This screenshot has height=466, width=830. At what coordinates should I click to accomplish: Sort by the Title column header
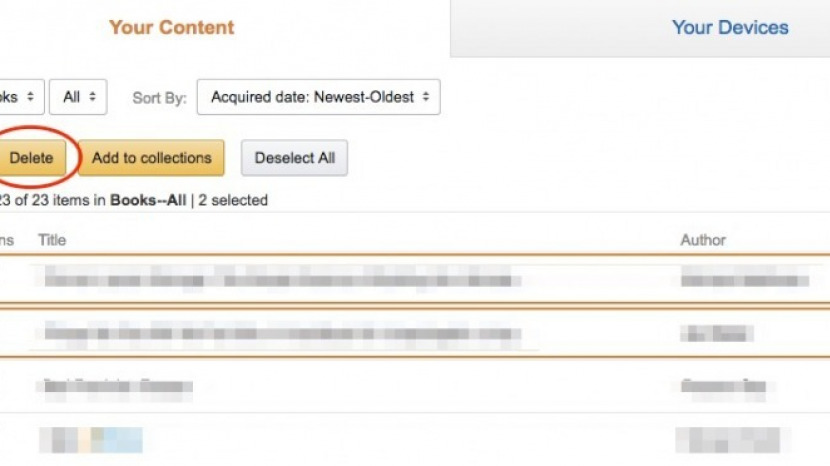point(52,240)
